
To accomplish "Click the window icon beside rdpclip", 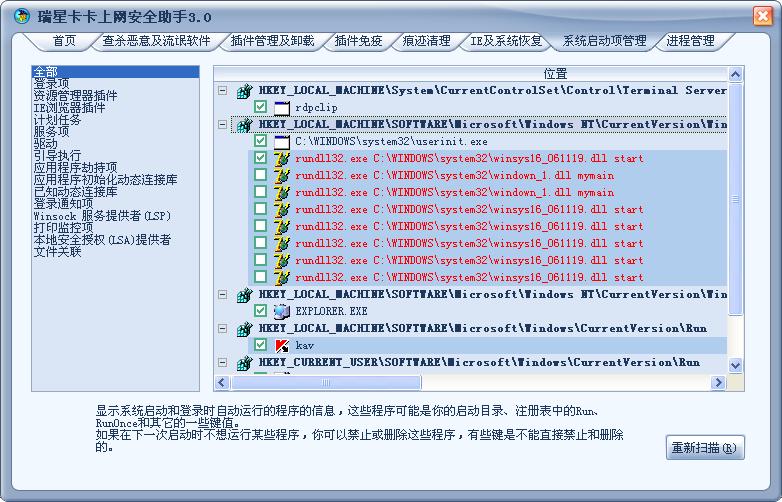I will [282, 108].
